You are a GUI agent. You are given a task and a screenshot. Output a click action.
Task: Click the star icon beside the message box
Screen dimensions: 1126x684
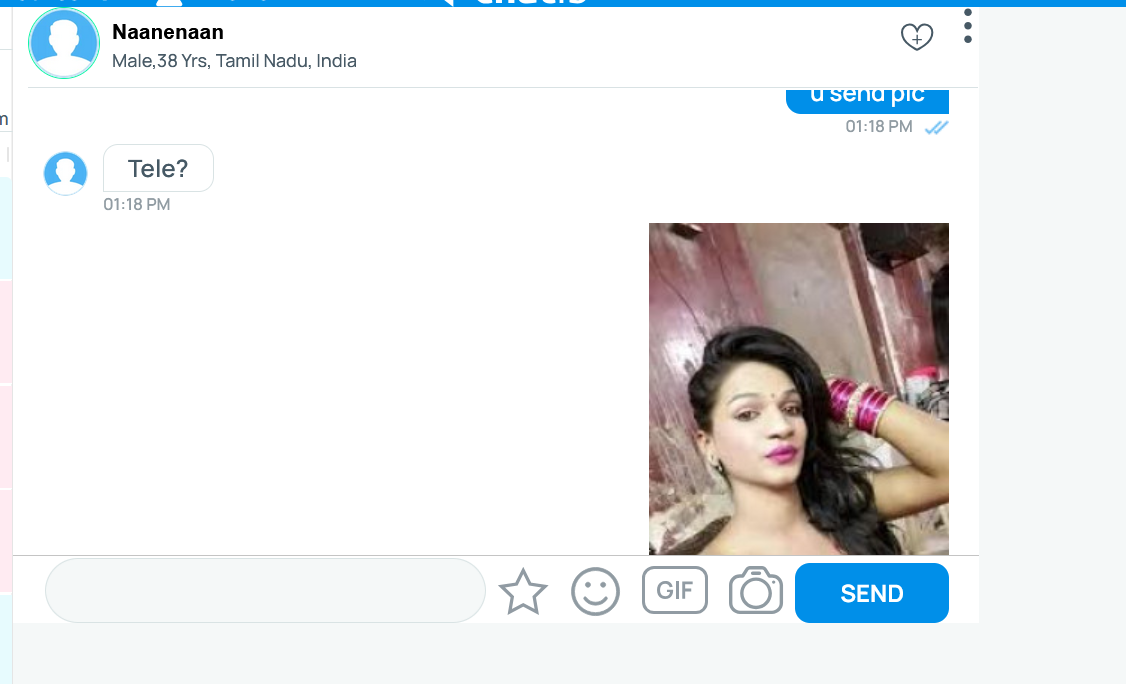point(523,592)
